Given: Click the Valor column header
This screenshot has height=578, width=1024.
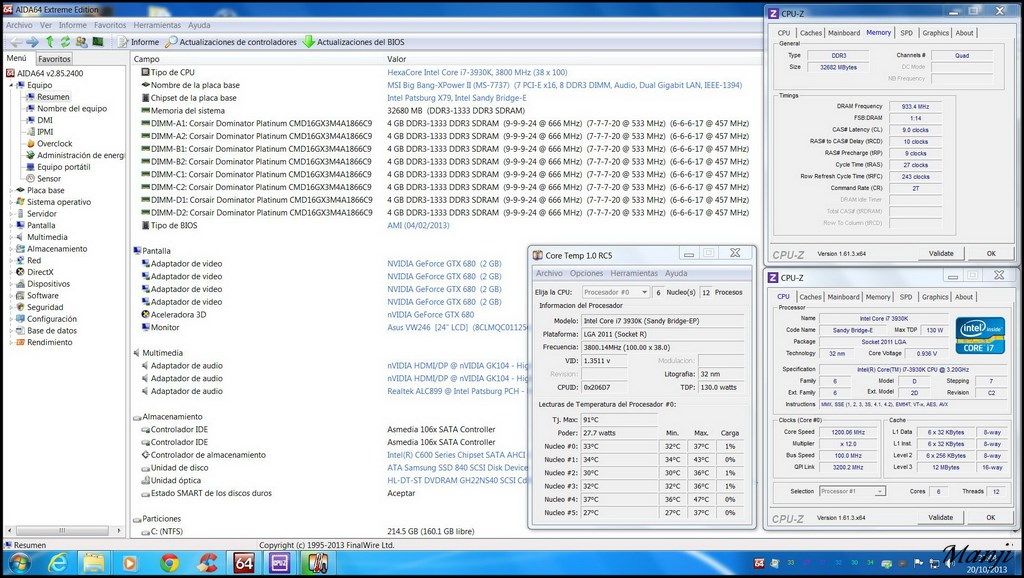Looking at the screenshot, I should point(396,59).
